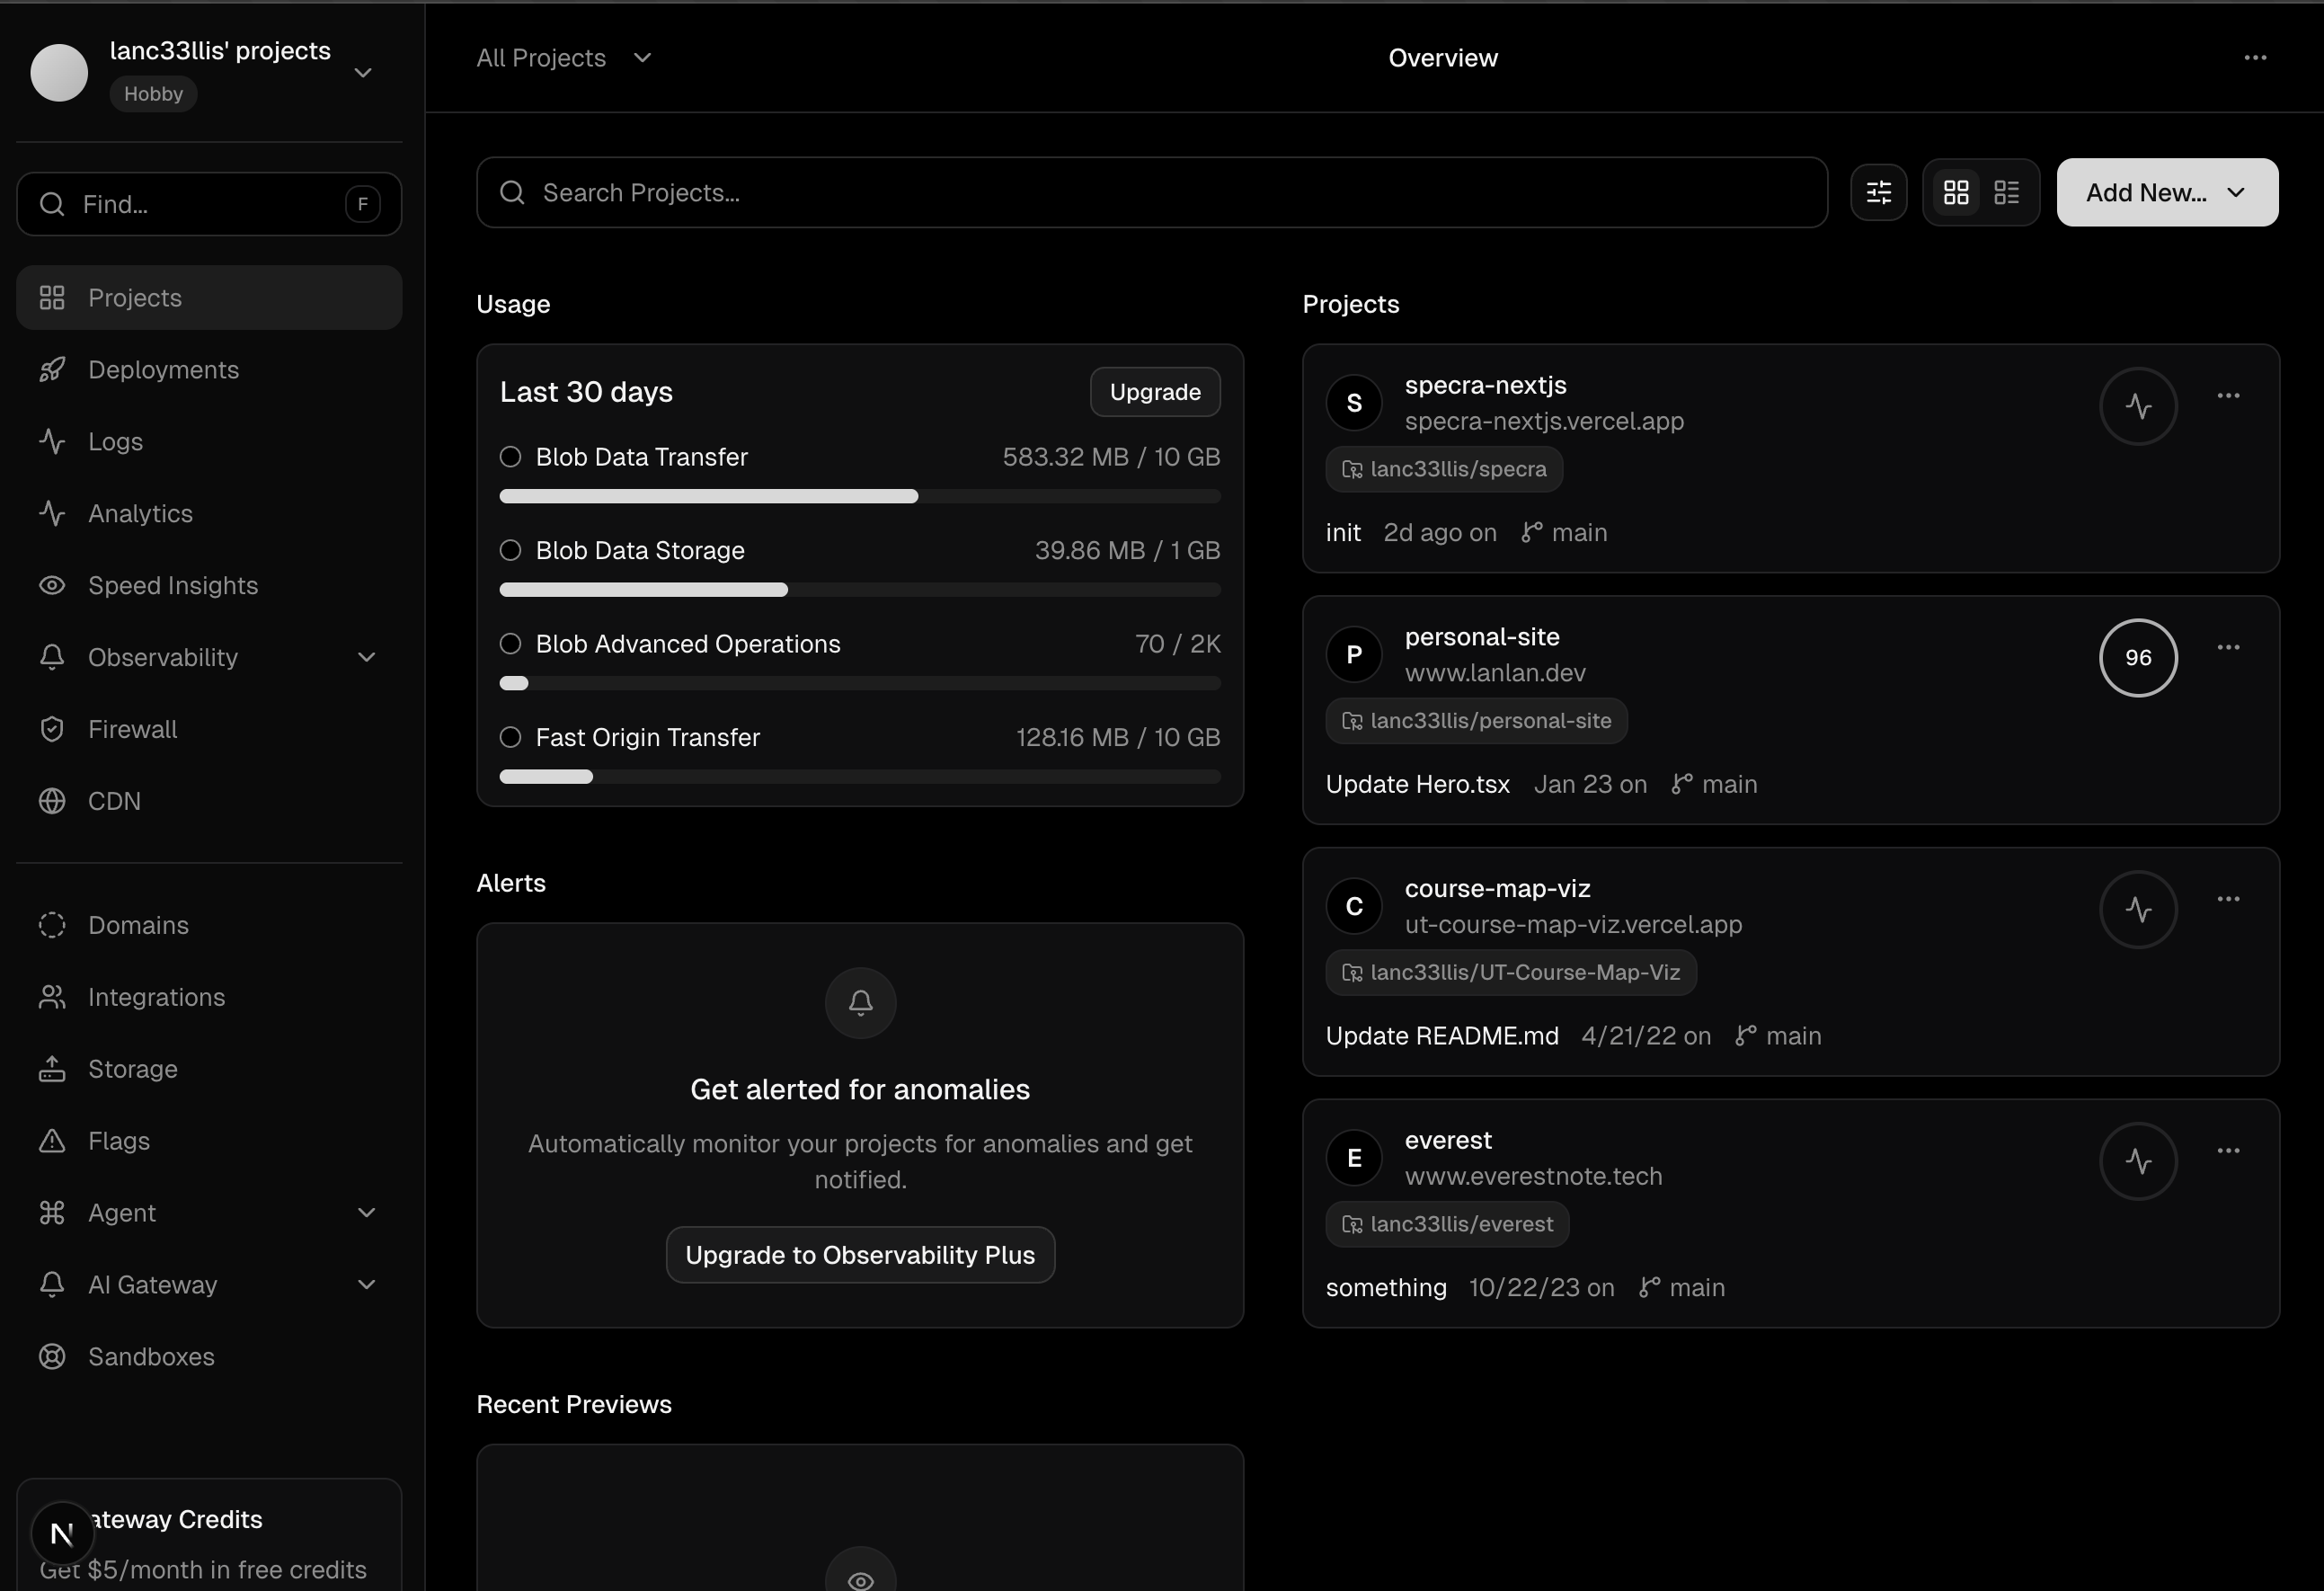This screenshot has width=2324, height=1591.
Task: Open the top-right page options ellipsis
Action: 2254,58
